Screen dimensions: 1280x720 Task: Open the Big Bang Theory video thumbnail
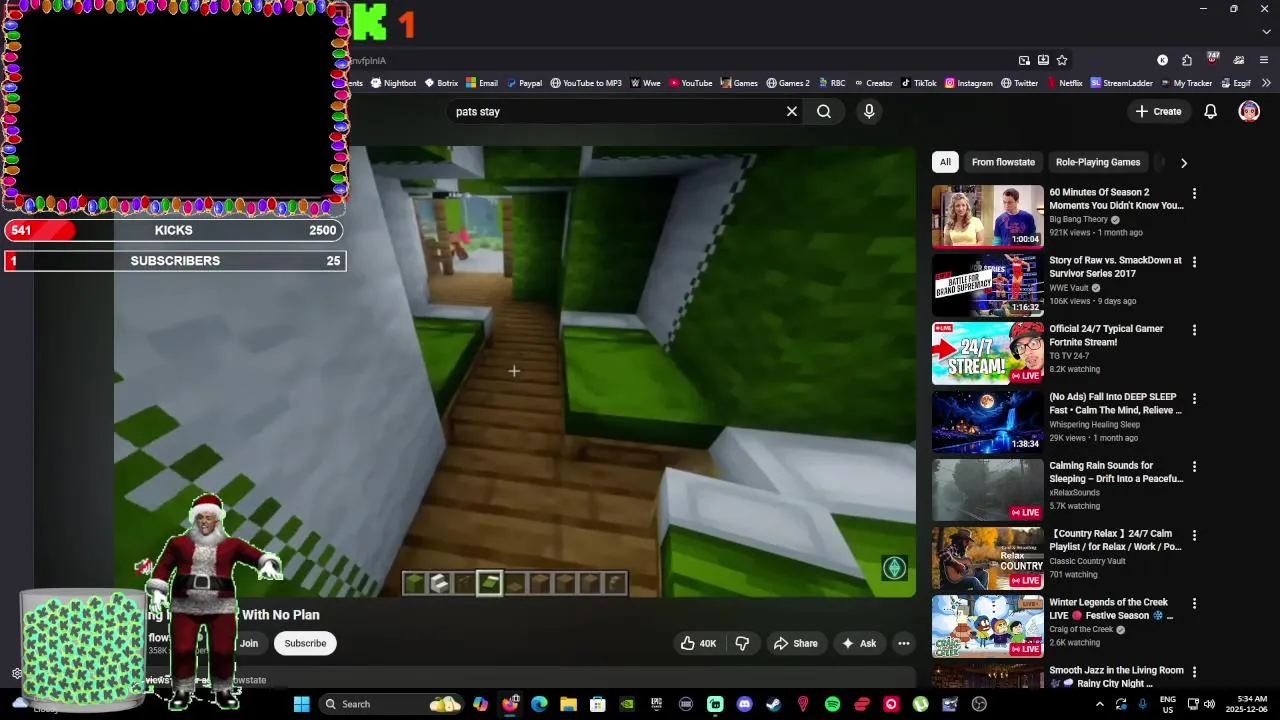(x=988, y=216)
